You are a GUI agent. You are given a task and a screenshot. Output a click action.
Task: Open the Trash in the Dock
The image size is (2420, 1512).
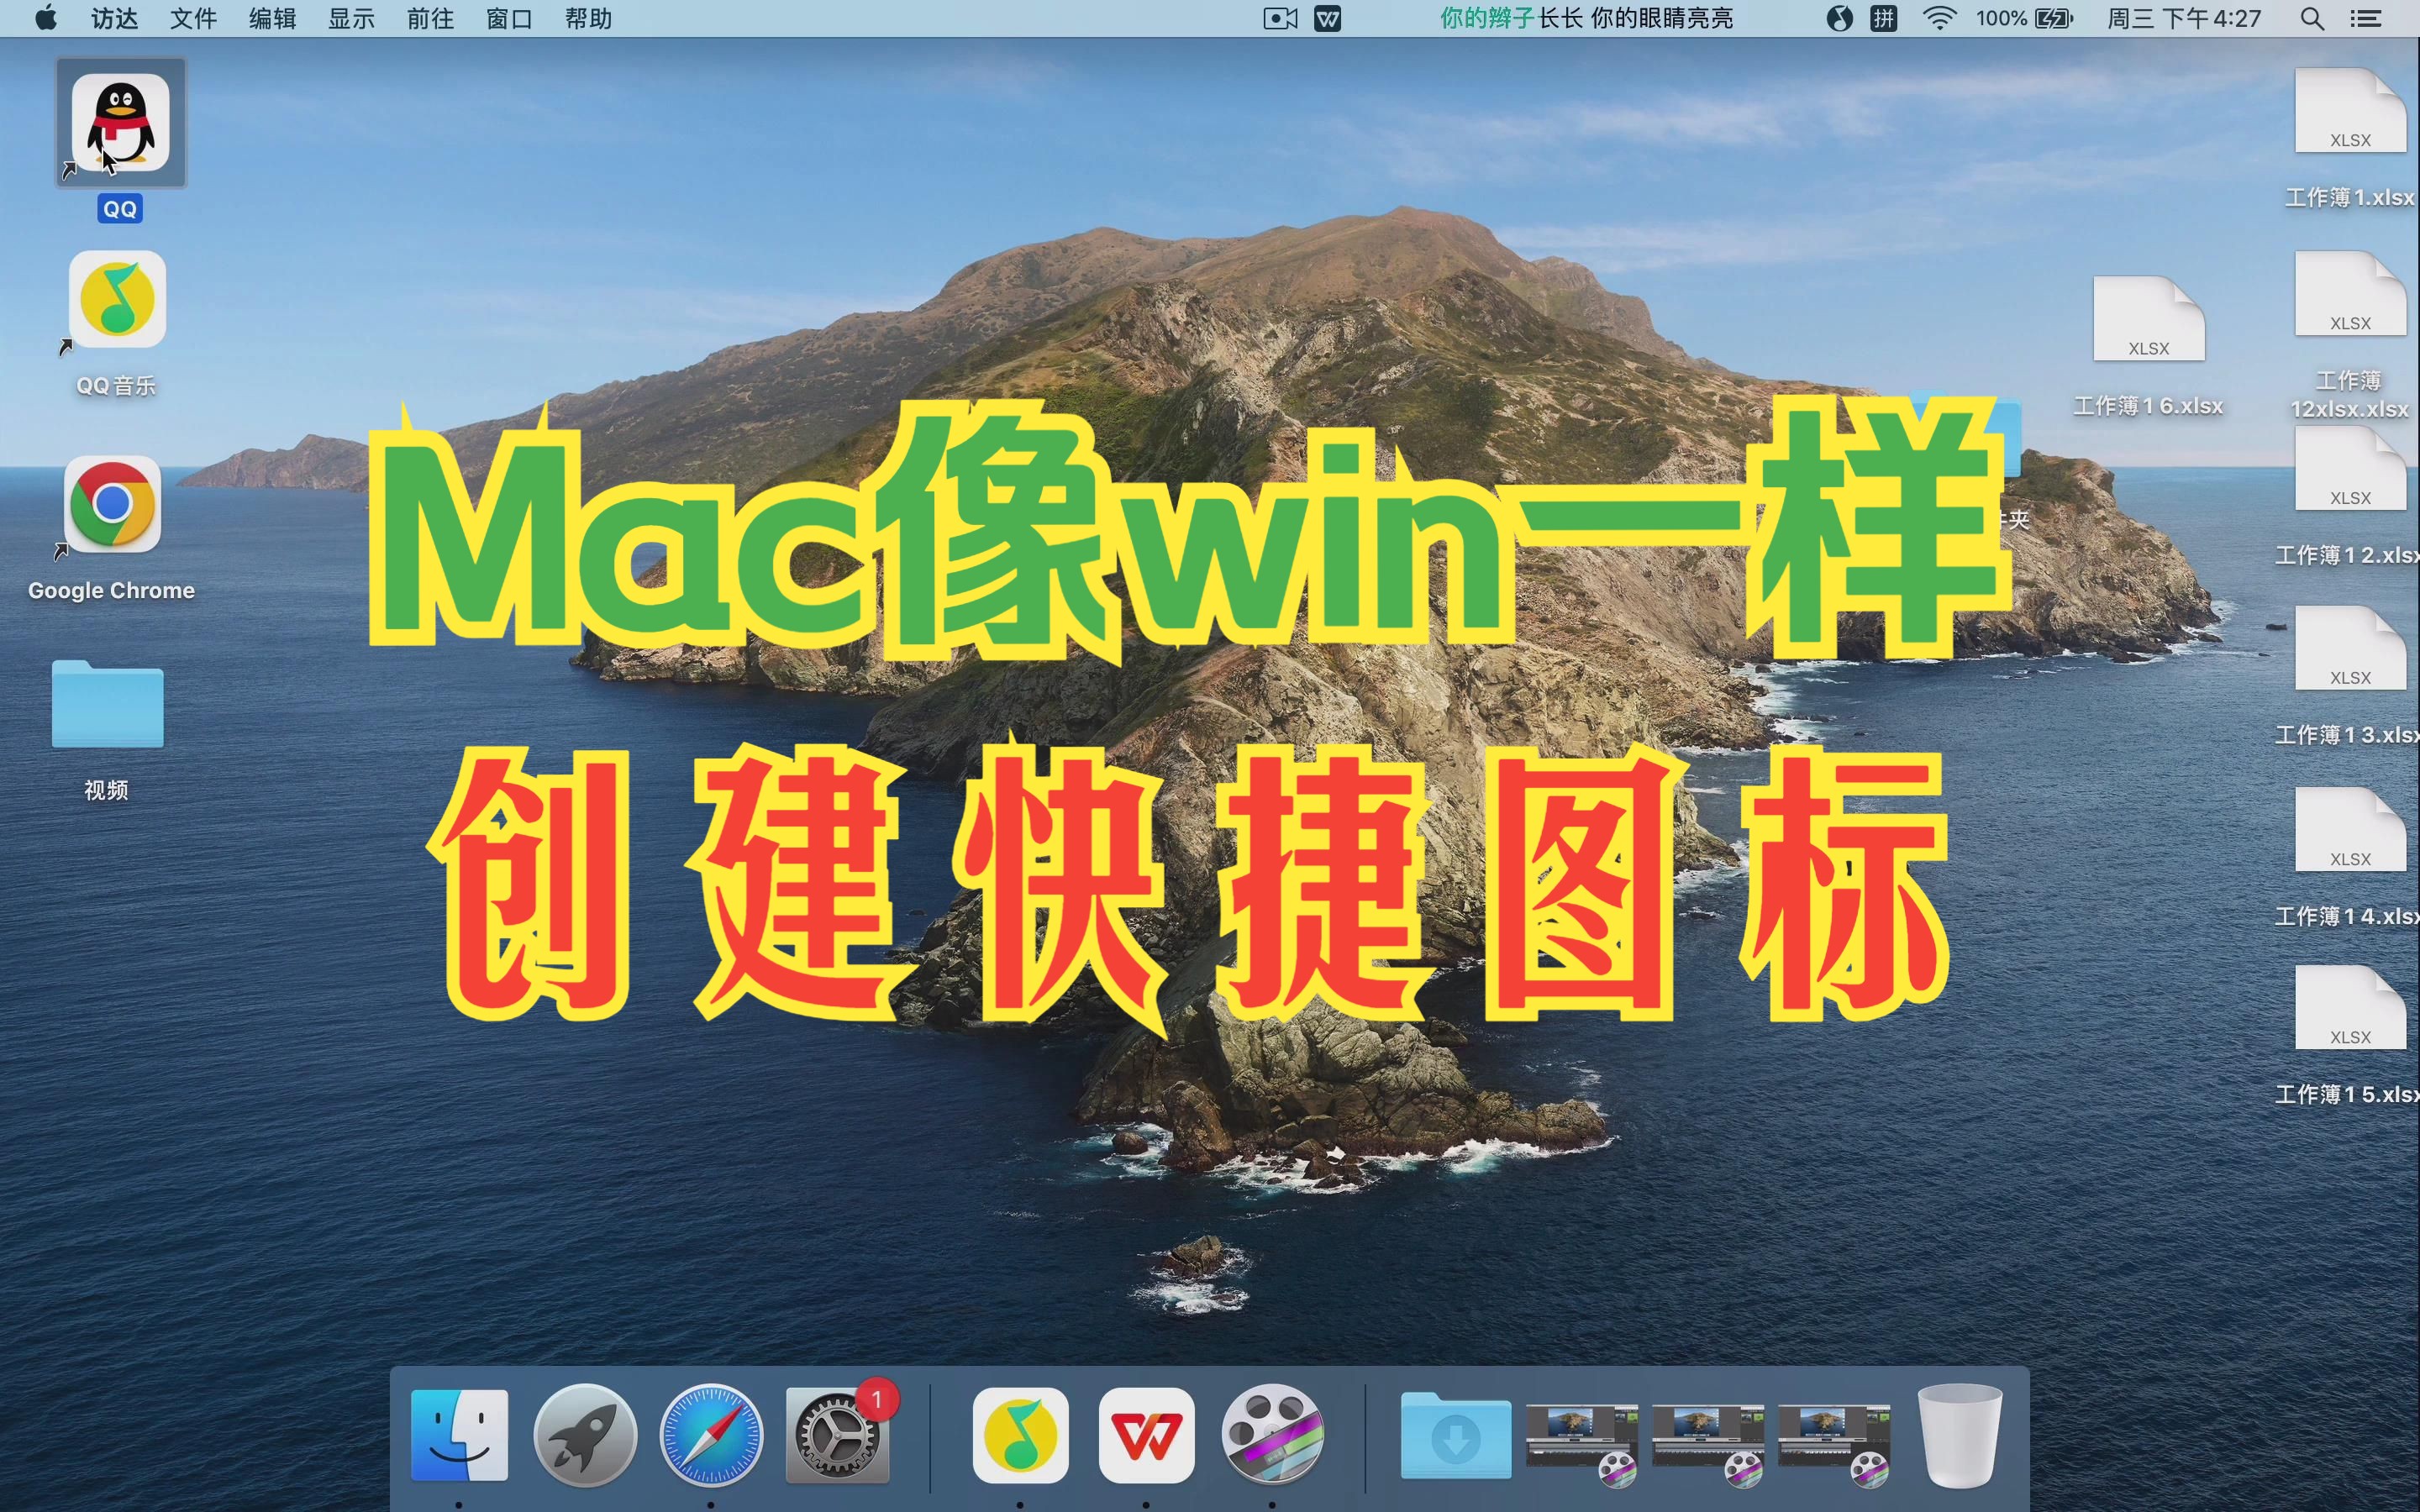(1959, 1435)
